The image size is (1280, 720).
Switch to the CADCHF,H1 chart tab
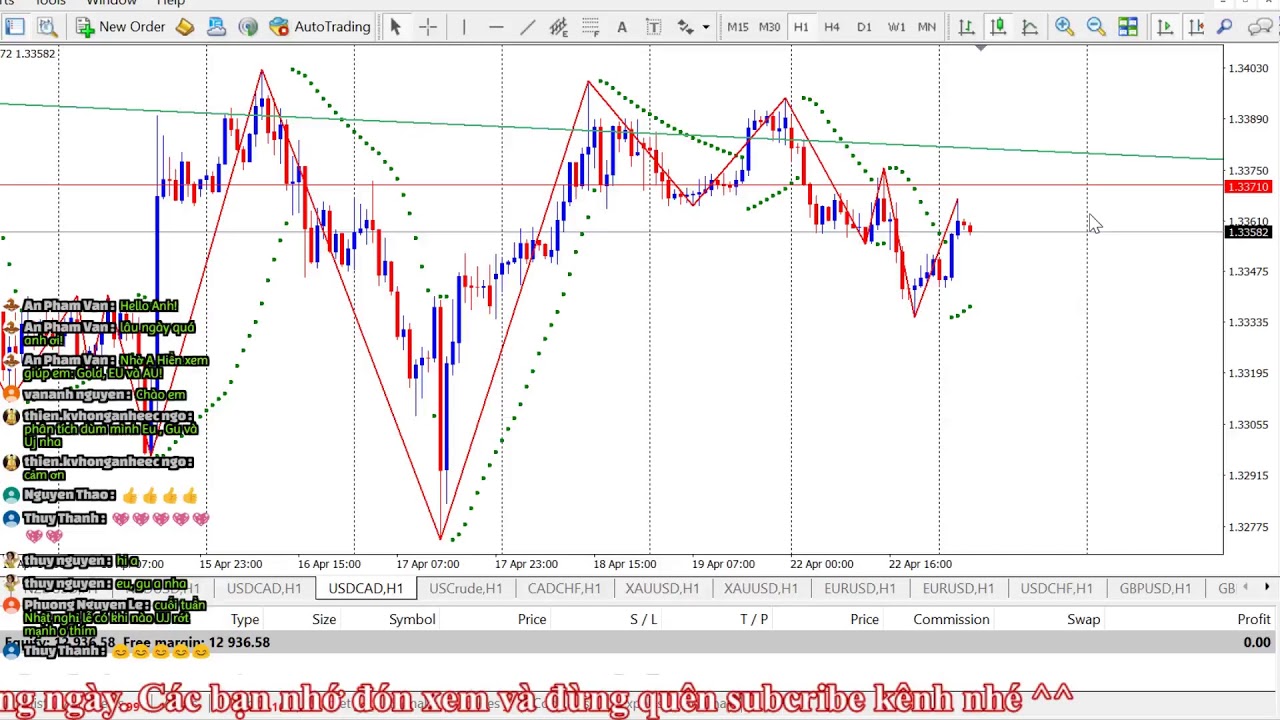pyautogui.click(x=564, y=588)
